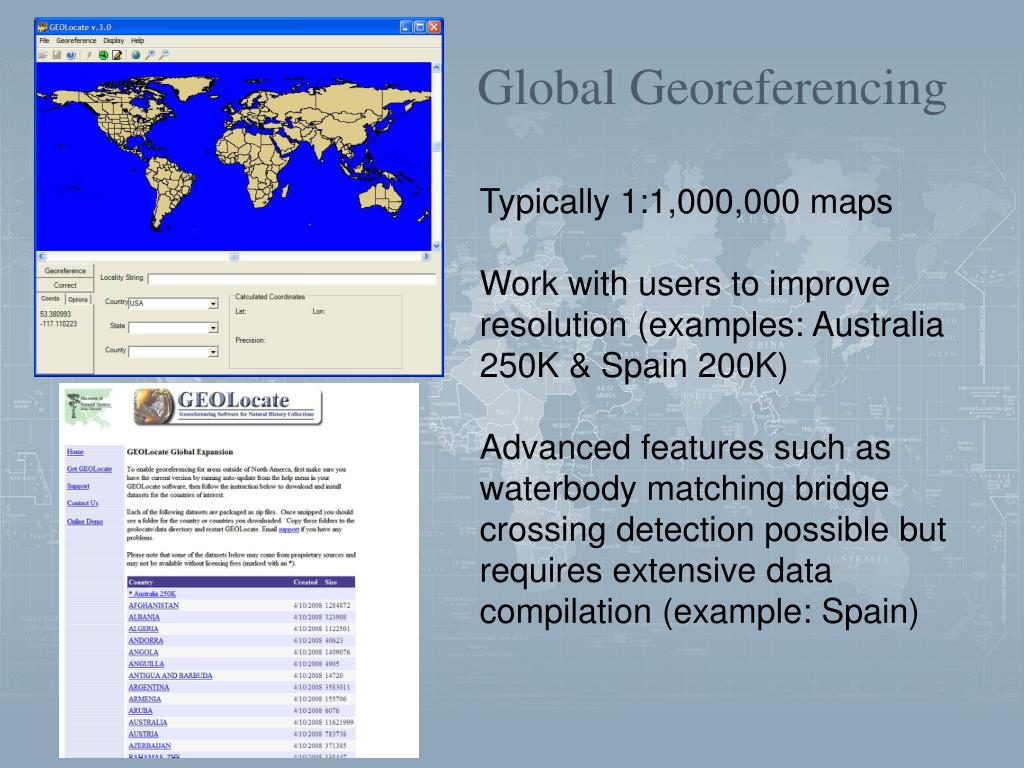Open the Get GEOLocate link
This screenshot has width=1024, height=768.
pos(89,469)
